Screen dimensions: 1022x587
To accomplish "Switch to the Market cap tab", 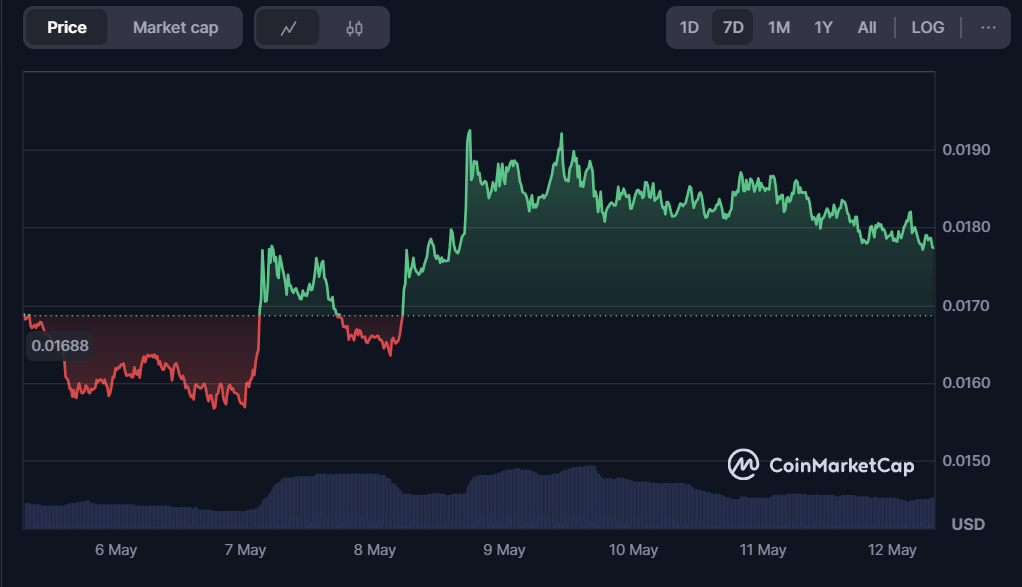I will [175, 28].
